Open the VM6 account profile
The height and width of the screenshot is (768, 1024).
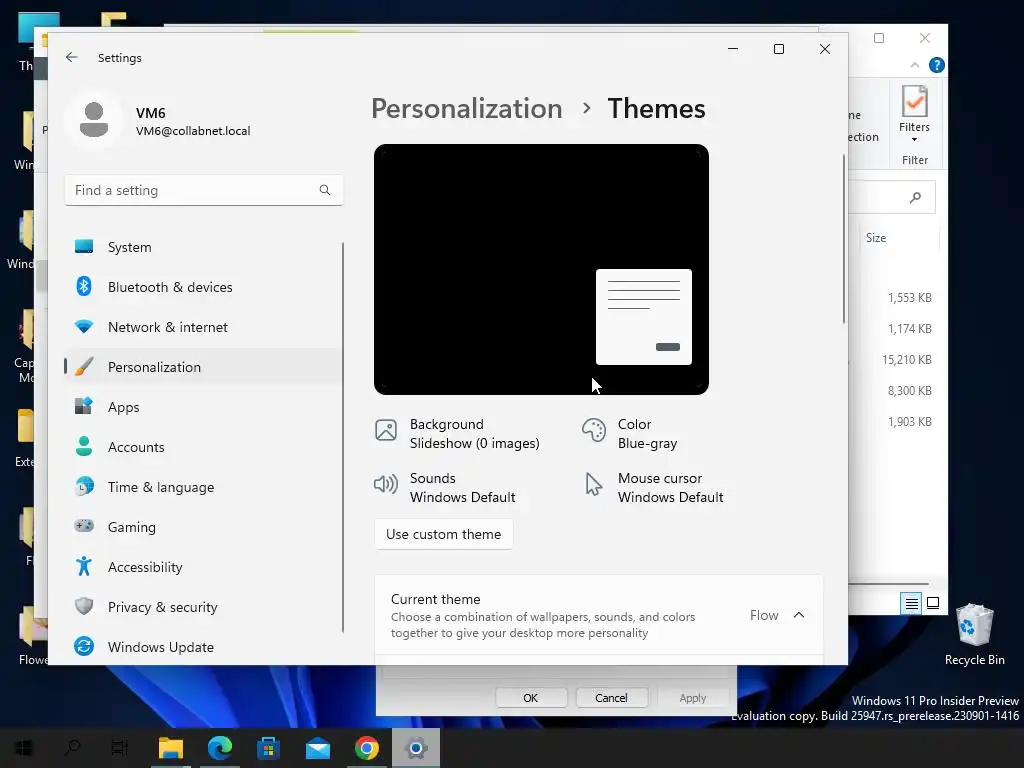pos(159,121)
